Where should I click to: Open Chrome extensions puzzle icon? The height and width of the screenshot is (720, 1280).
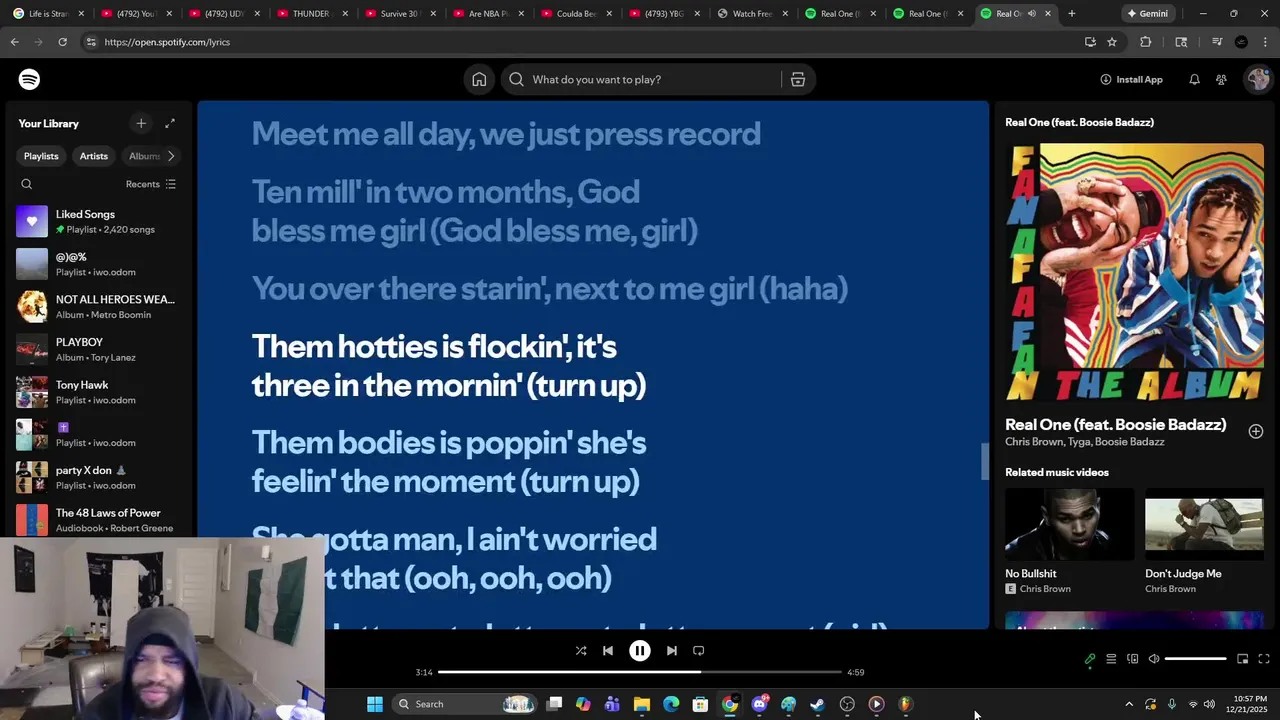(x=1146, y=42)
